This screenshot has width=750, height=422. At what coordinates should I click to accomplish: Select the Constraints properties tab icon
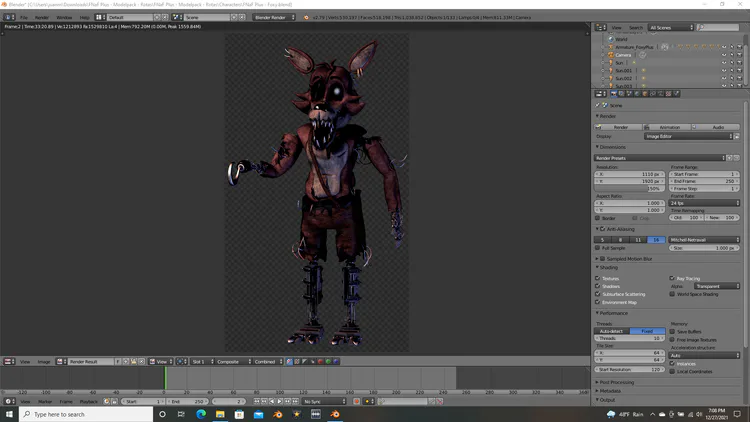tap(652, 94)
